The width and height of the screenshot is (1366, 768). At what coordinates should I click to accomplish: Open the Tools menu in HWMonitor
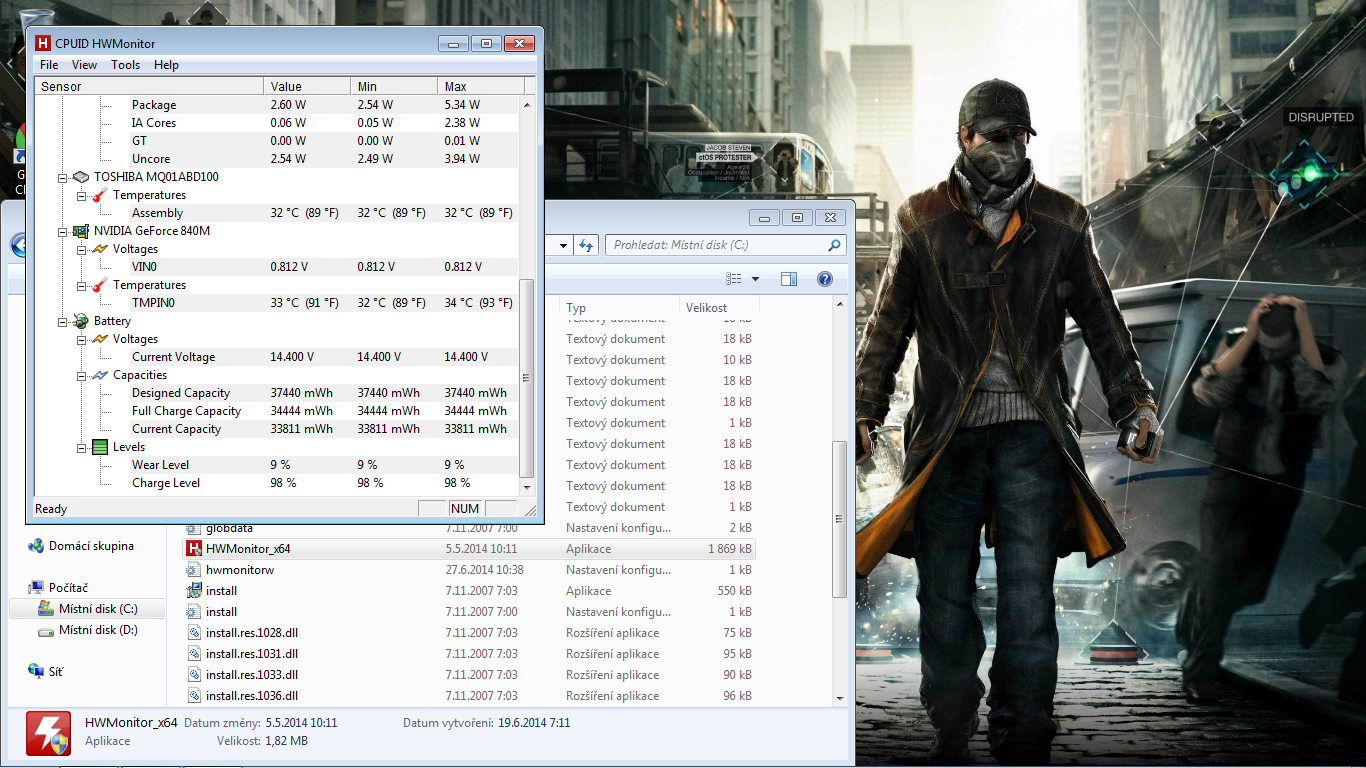pos(125,65)
